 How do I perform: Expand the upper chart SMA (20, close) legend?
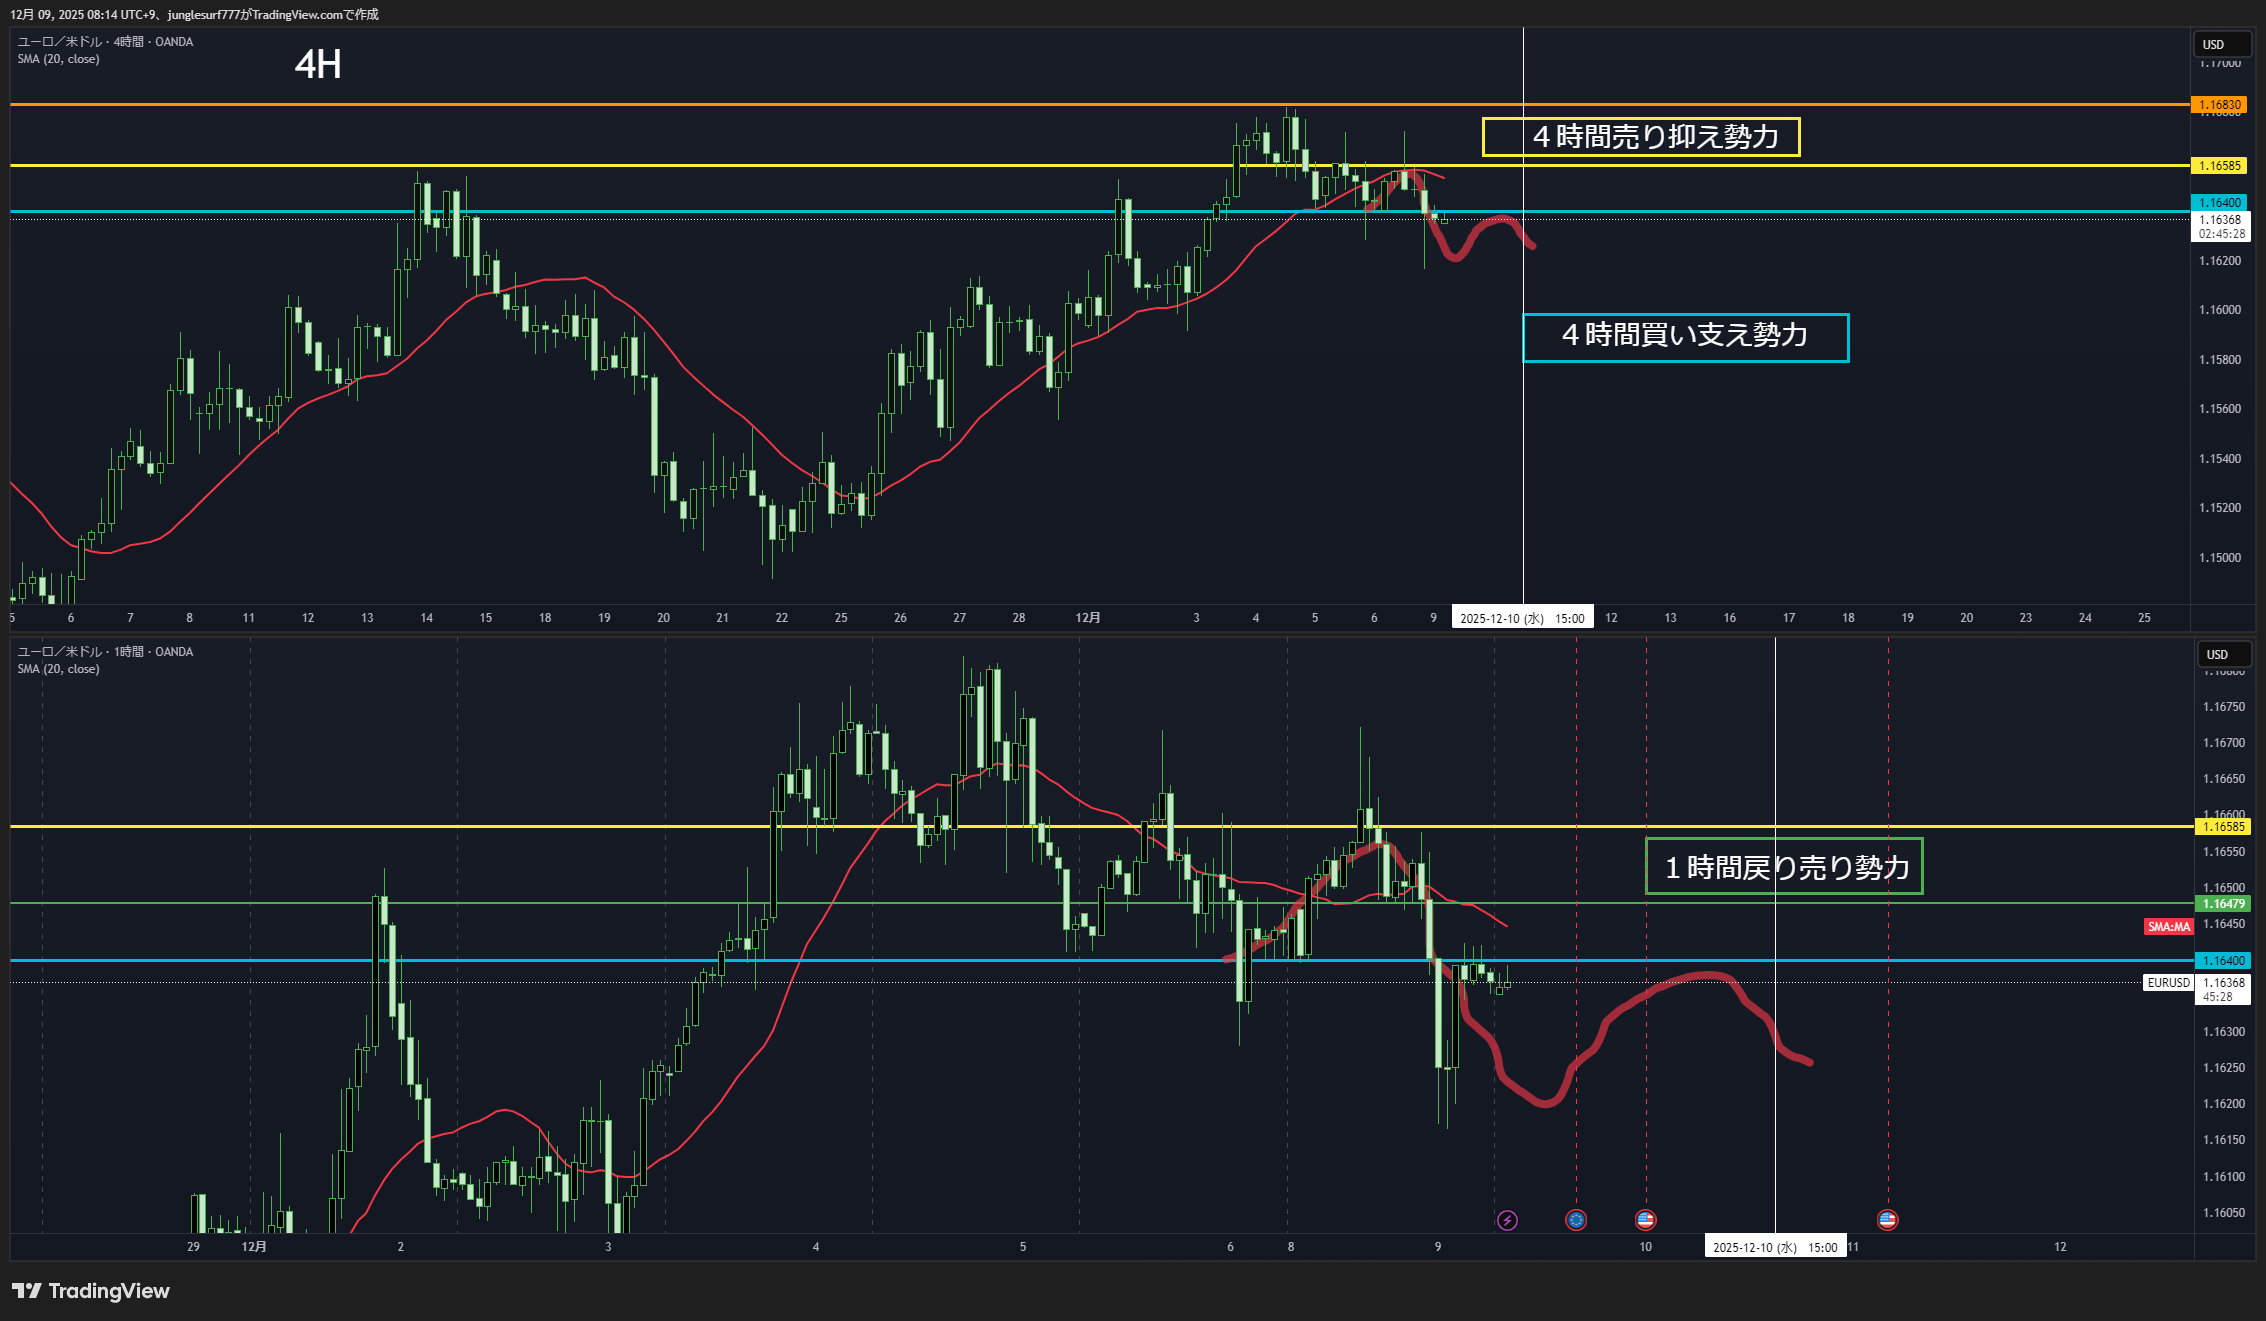click(x=58, y=59)
